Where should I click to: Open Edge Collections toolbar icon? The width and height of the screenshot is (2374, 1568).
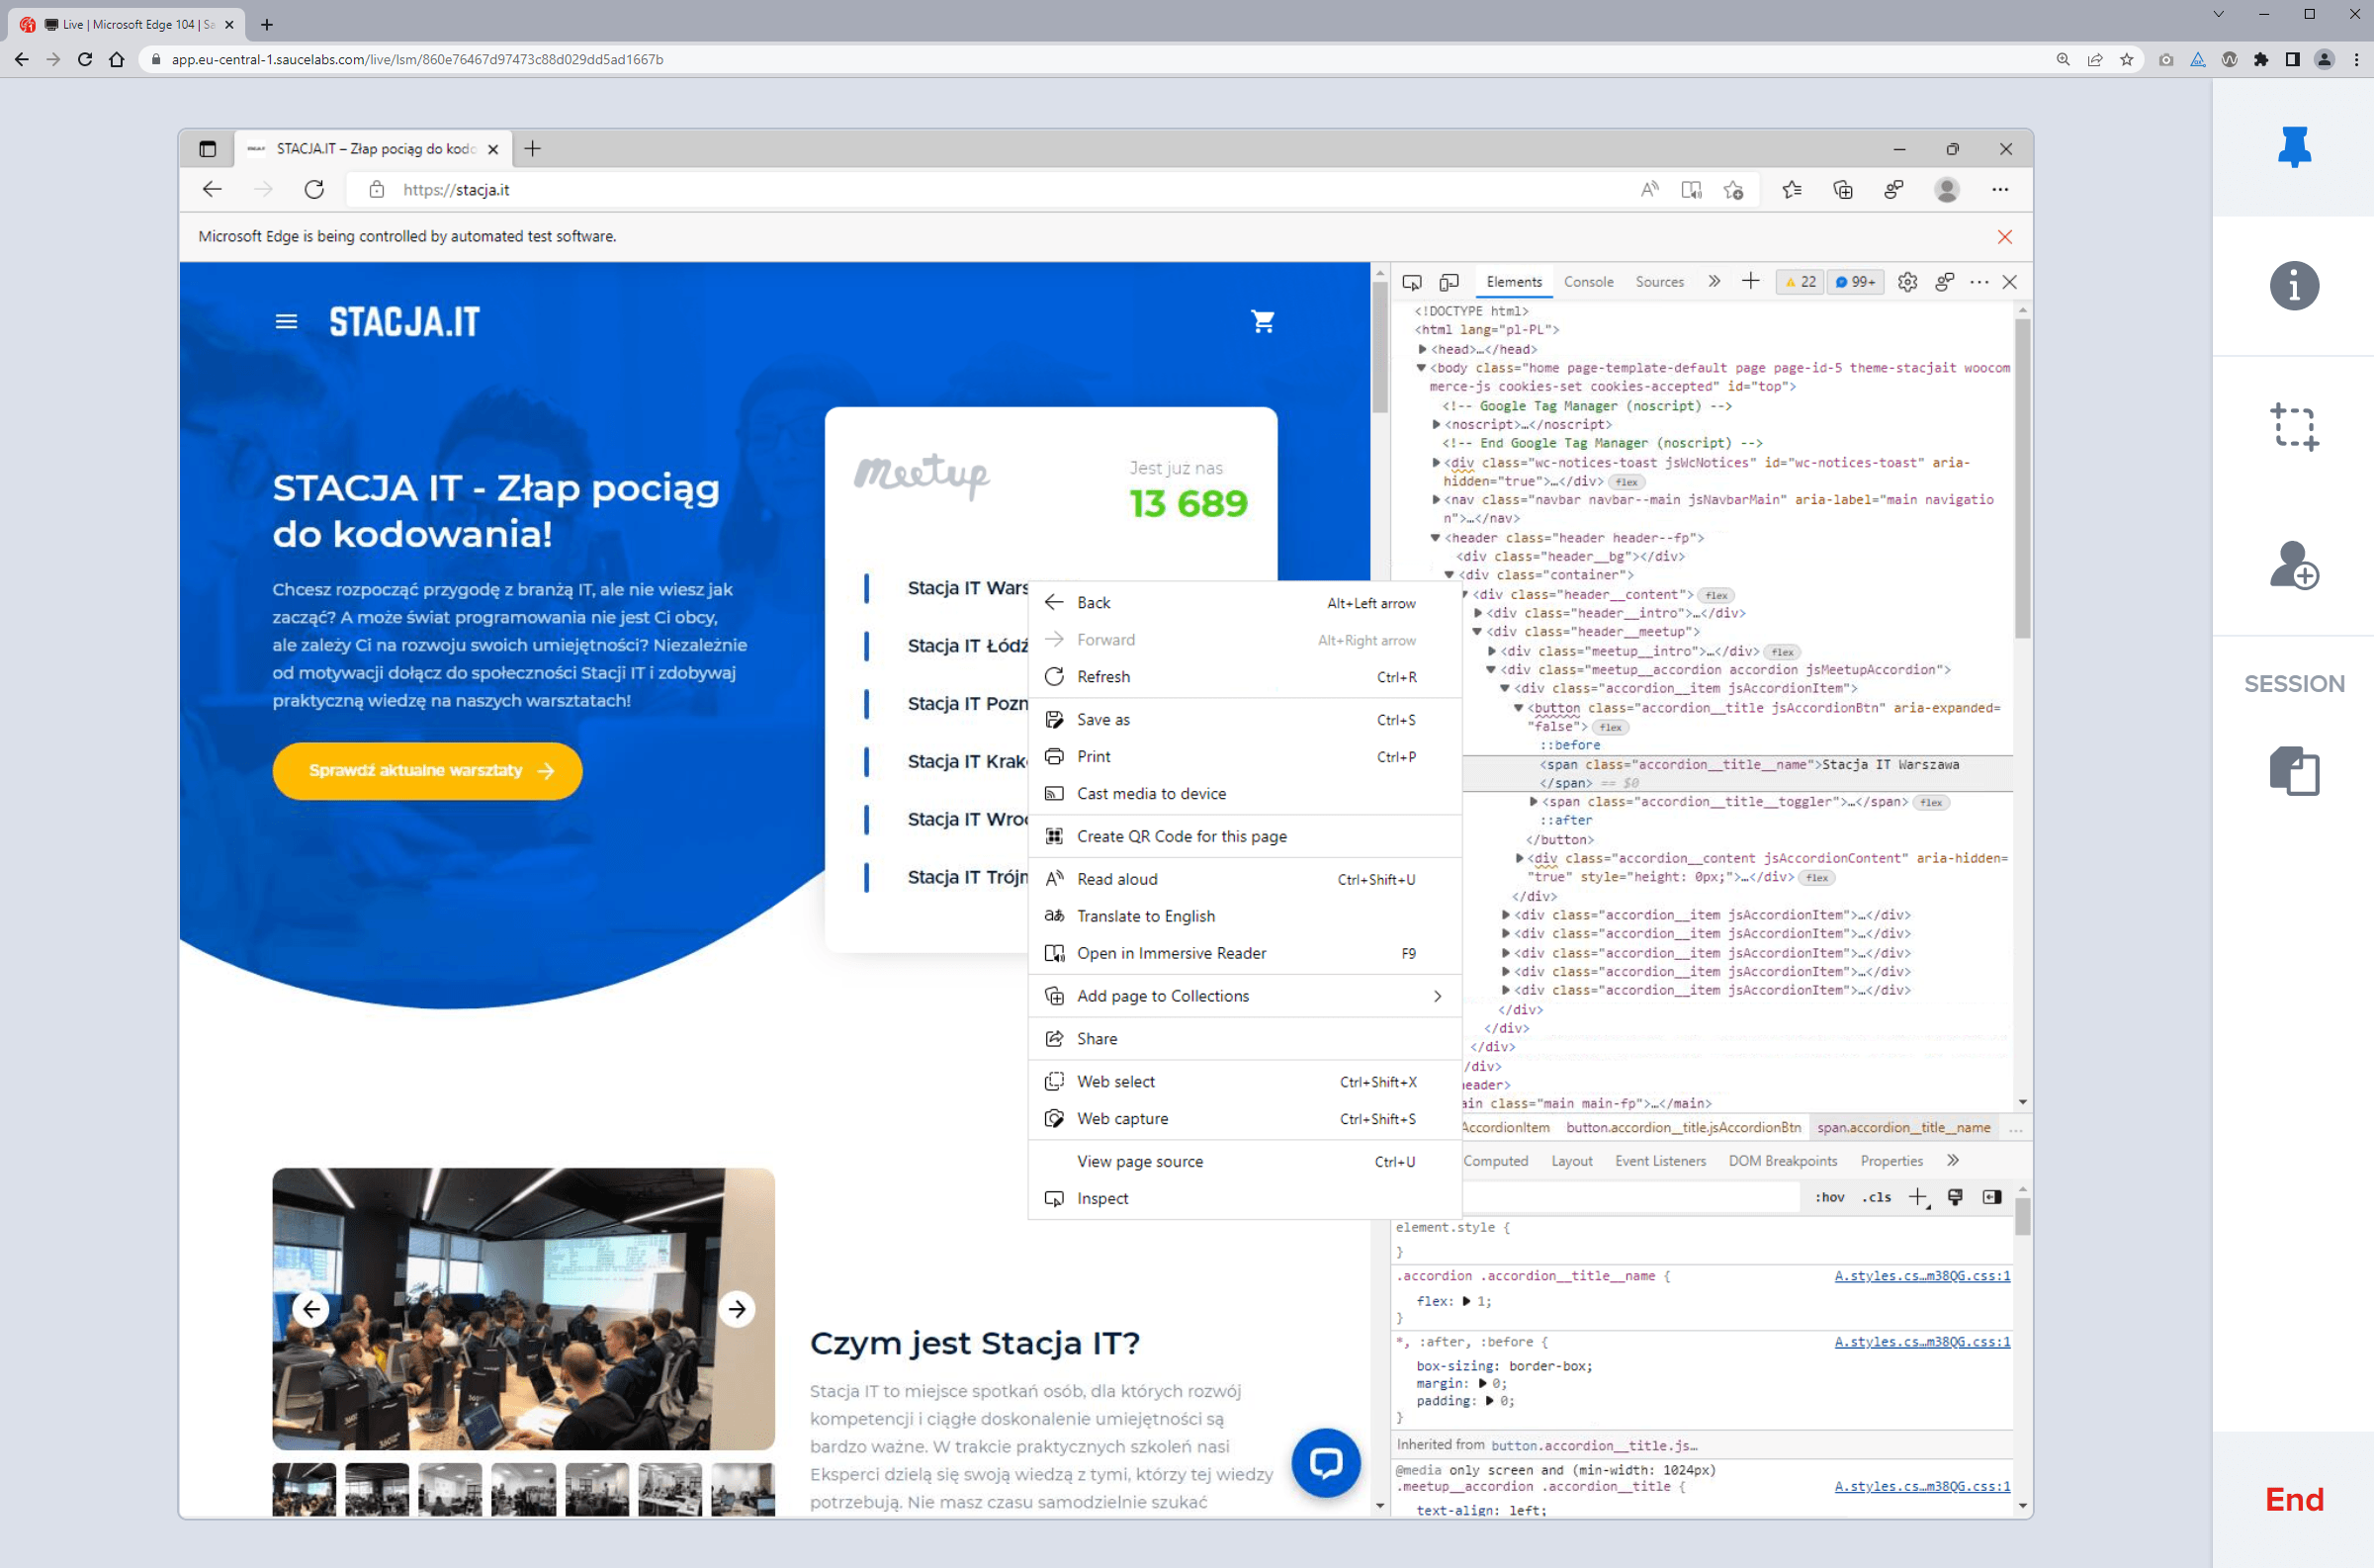(x=1842, y=189)
